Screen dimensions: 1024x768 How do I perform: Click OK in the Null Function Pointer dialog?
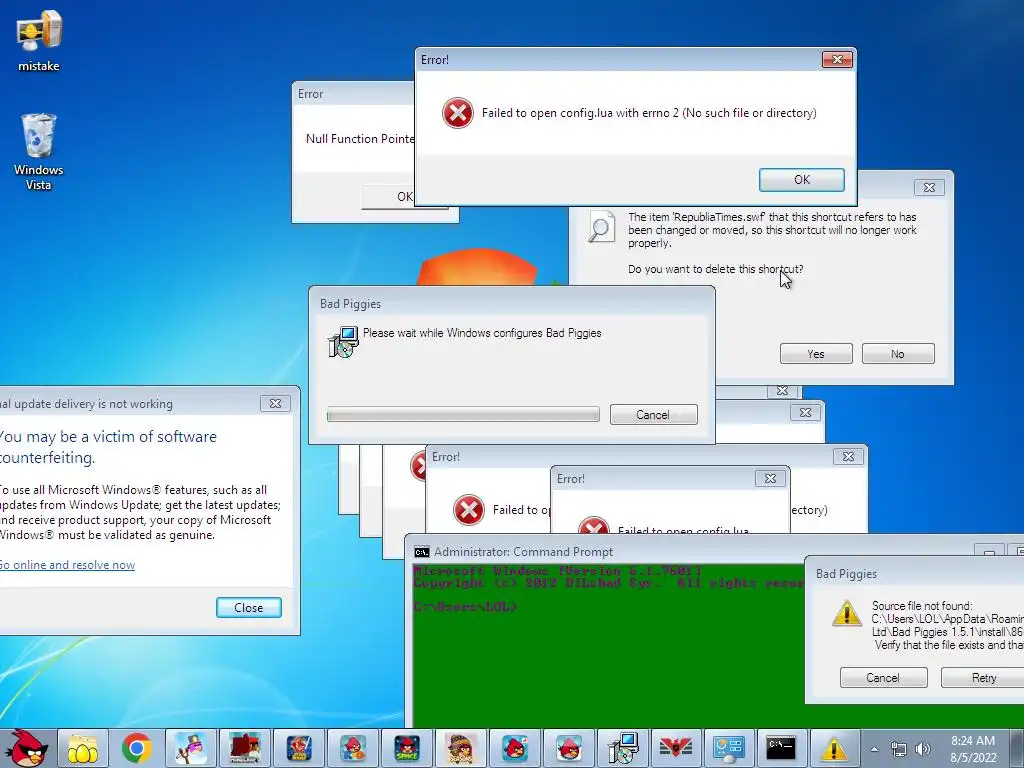[x=389, y=197]
